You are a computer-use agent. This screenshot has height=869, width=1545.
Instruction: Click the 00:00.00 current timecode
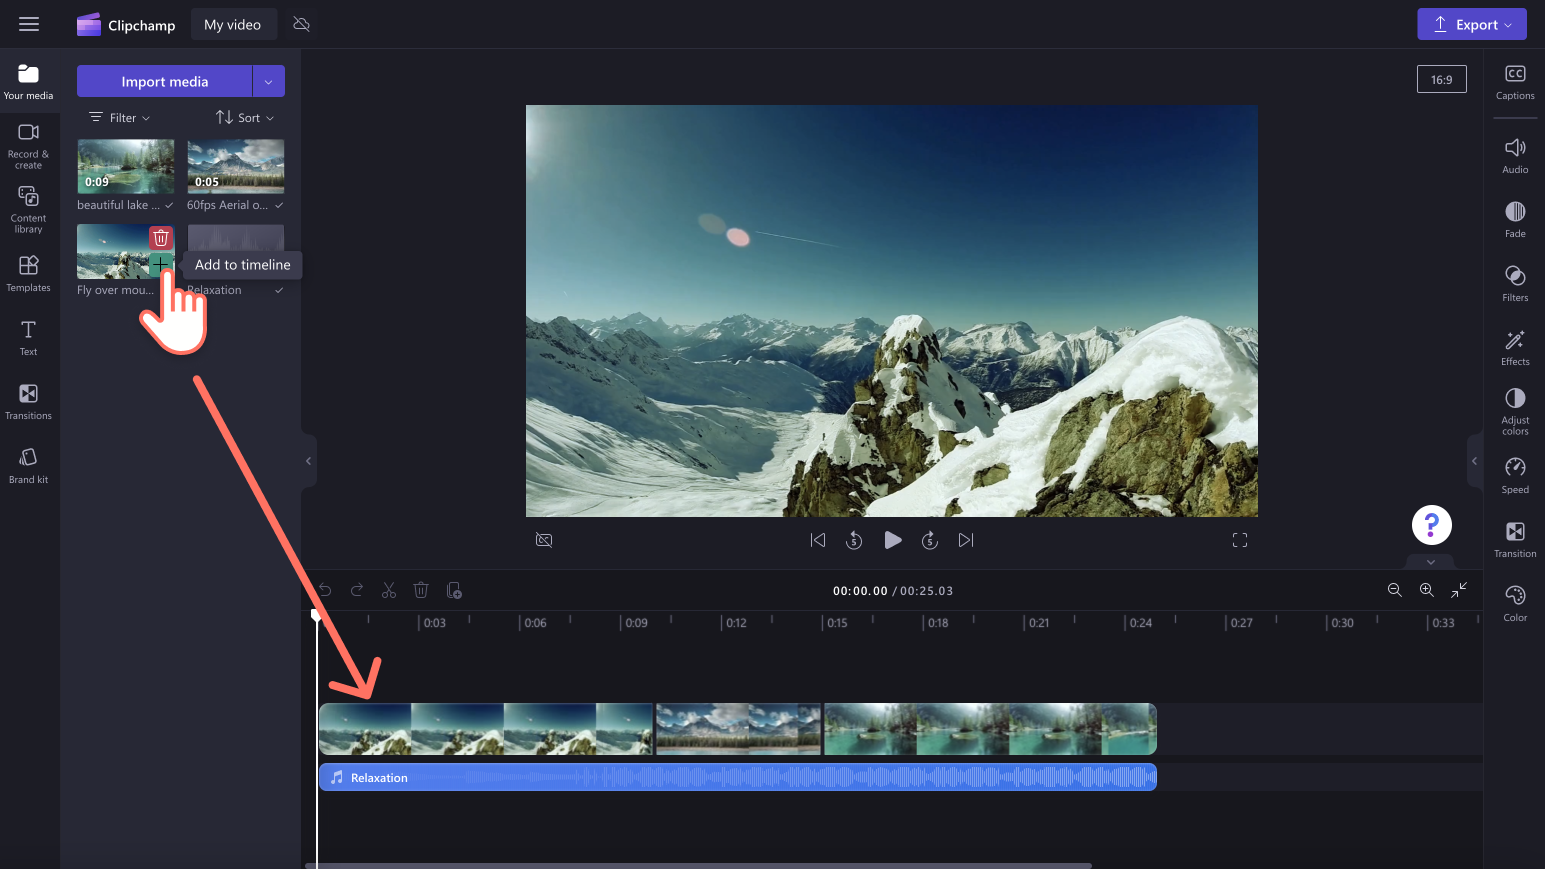[860, 591]
